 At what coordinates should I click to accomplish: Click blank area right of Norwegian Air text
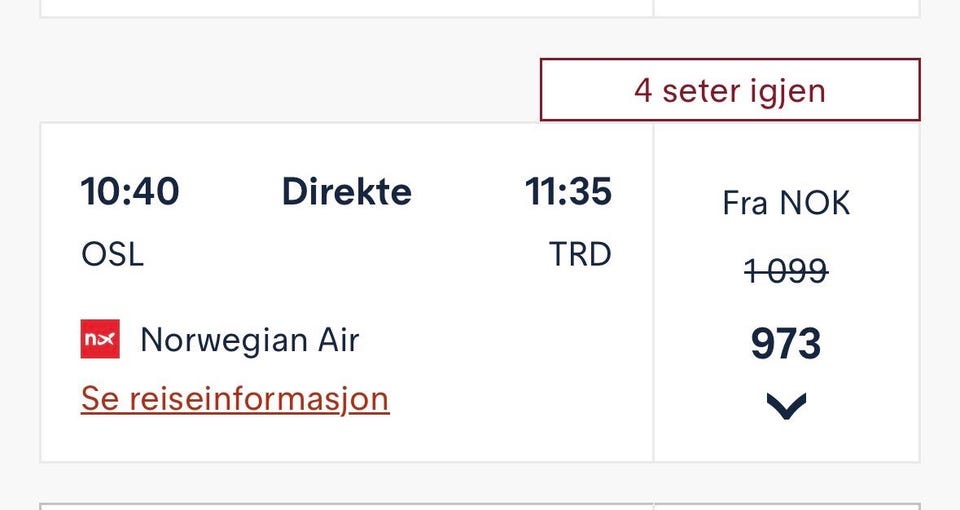point(502,339)
